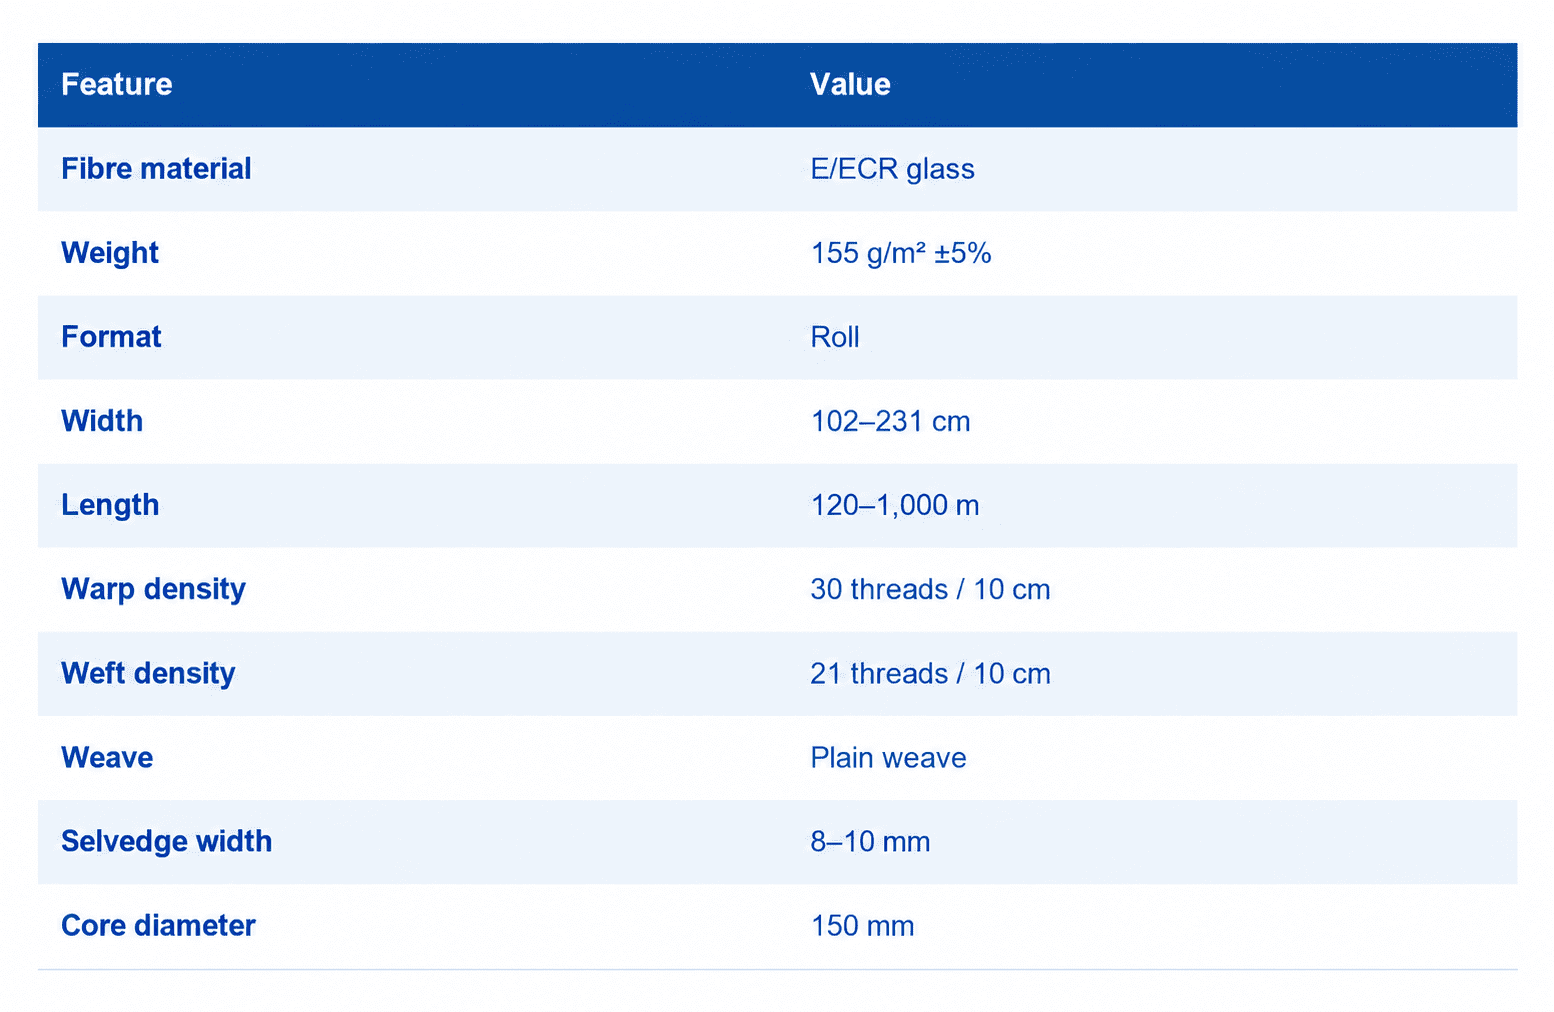Click the Roll value cell
The height and width of the screenshot is (1012, 1554).
click(835, 337)
